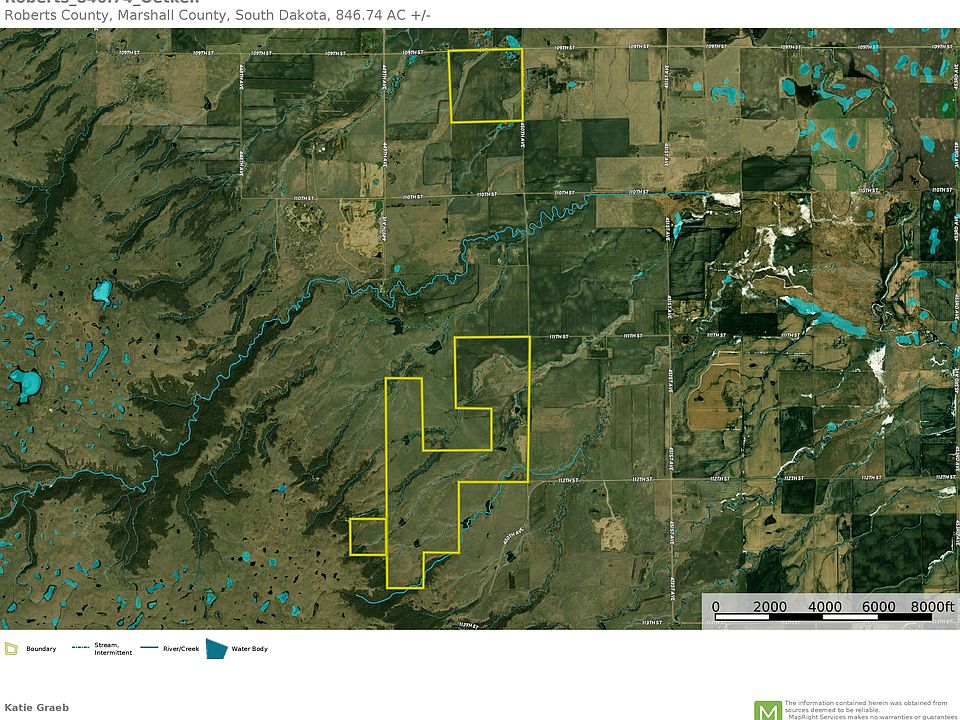Image resolution: width=960 pixels, height=720 pixels.
Task: Select the "River/Creek" legend label
Action: (181, 649)
